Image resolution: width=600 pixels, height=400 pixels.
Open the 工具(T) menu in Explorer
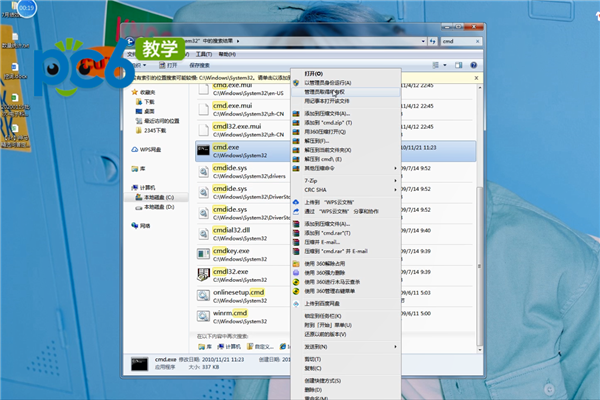(204, 54)
